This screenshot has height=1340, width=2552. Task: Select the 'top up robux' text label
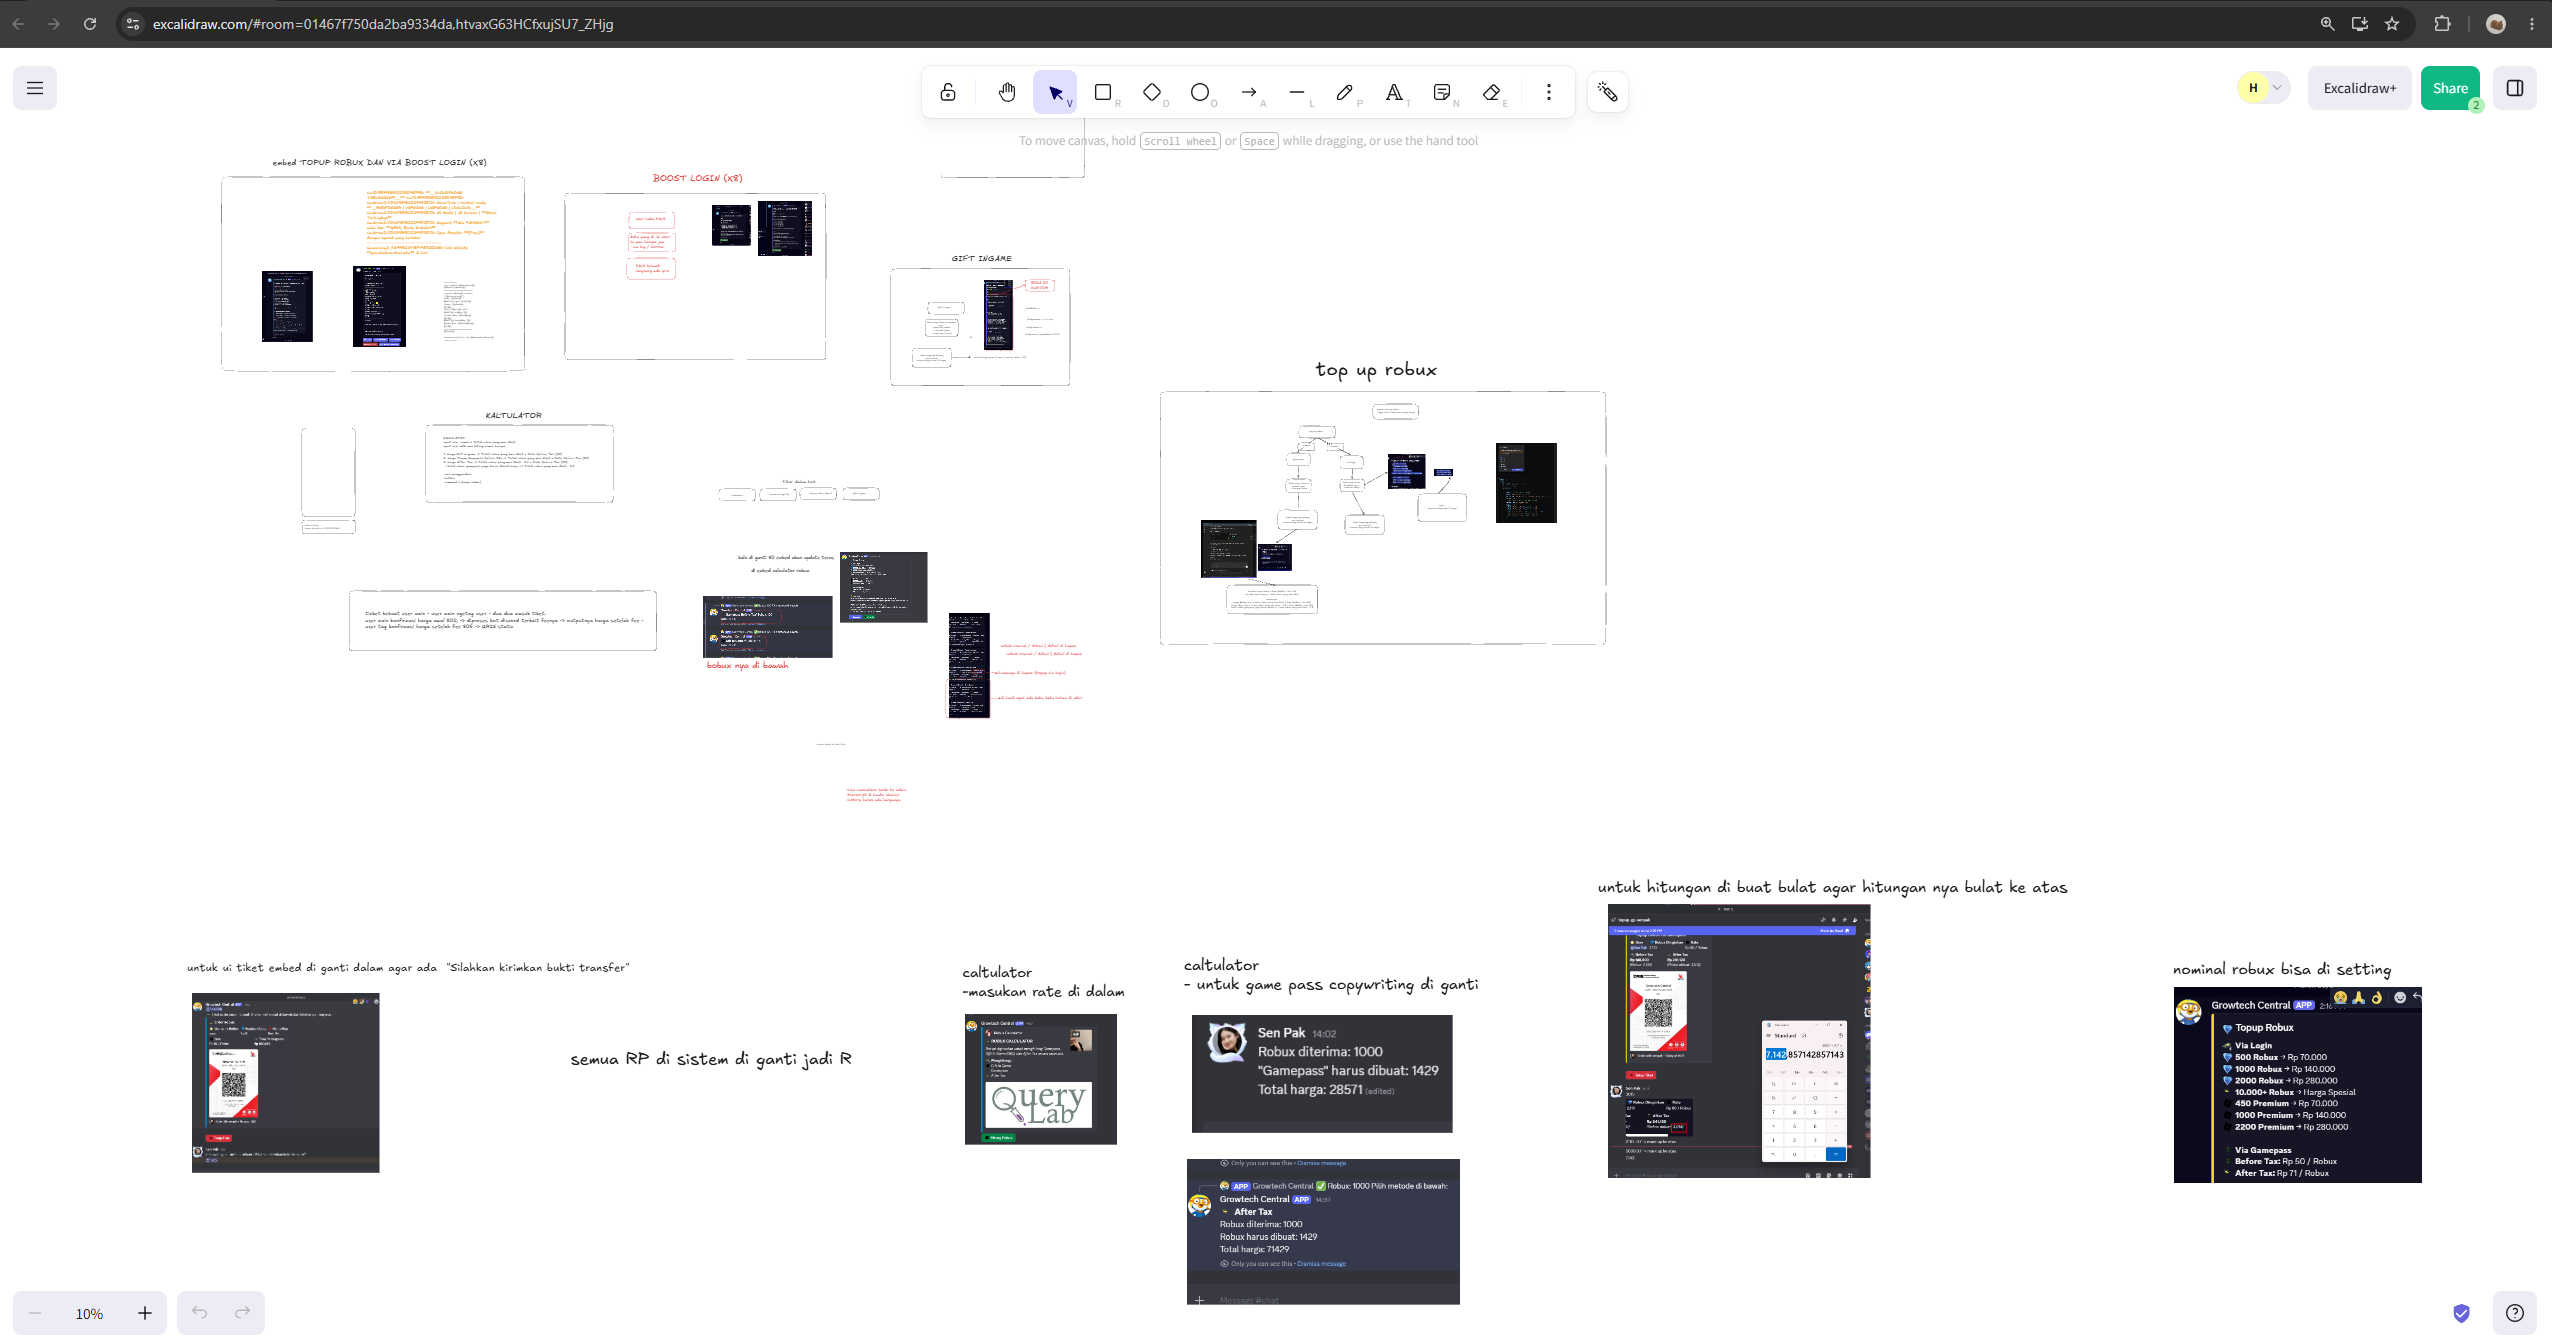[1376, 370]
